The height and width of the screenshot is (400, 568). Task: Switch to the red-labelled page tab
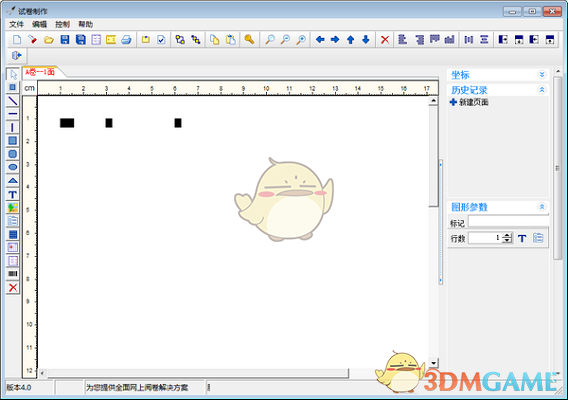click(x=41, y=72)
